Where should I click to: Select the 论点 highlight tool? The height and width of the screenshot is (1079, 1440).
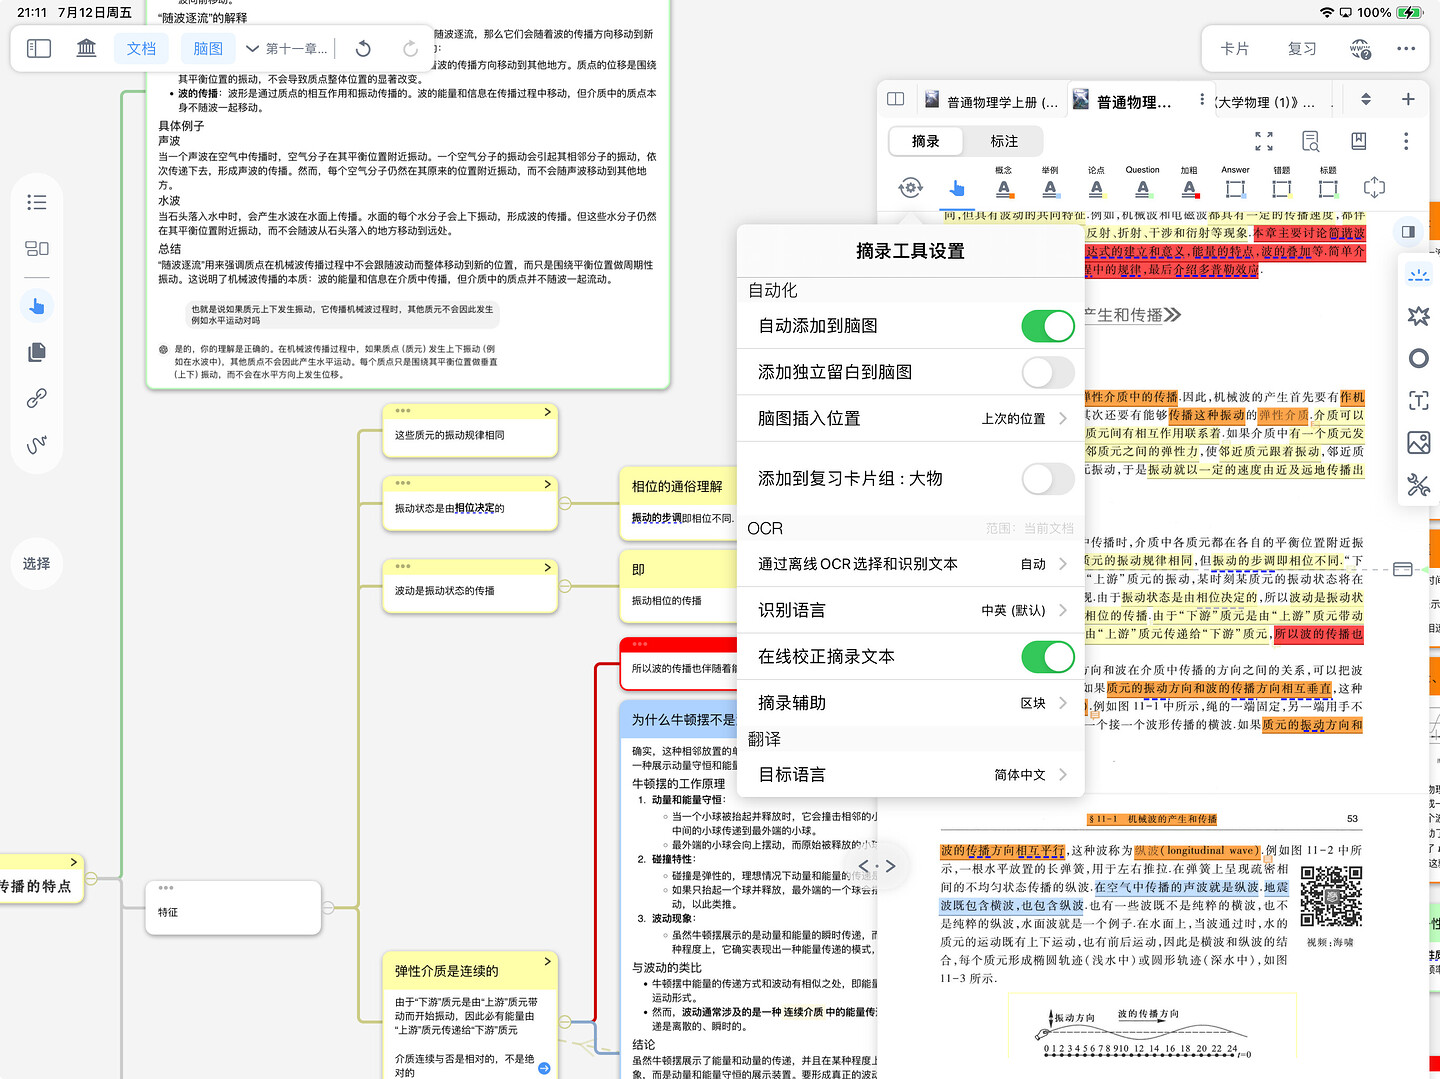[x=1096, y=183]
